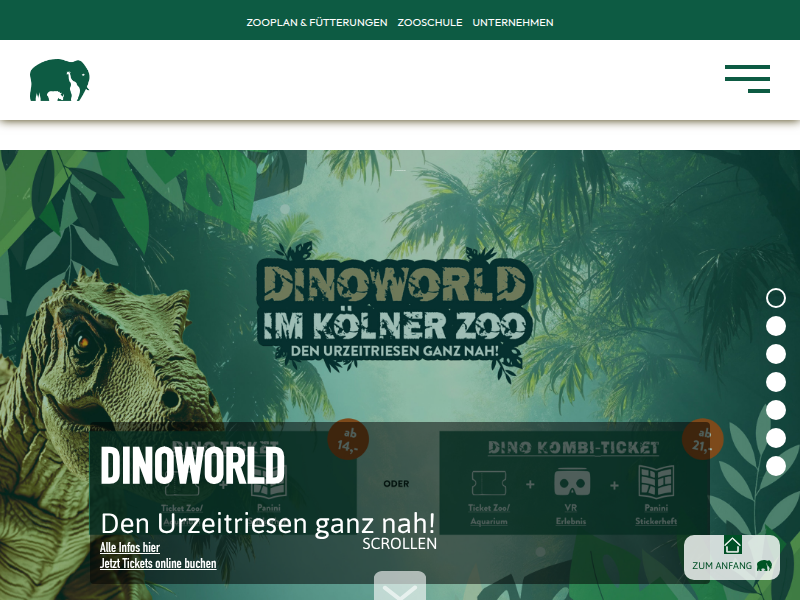Select the last carousel navigation dot

point(776,466)
